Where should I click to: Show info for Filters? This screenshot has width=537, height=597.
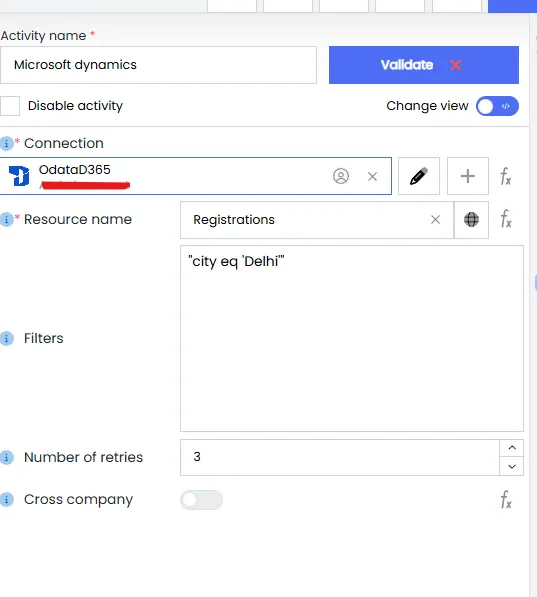point(6,338)
